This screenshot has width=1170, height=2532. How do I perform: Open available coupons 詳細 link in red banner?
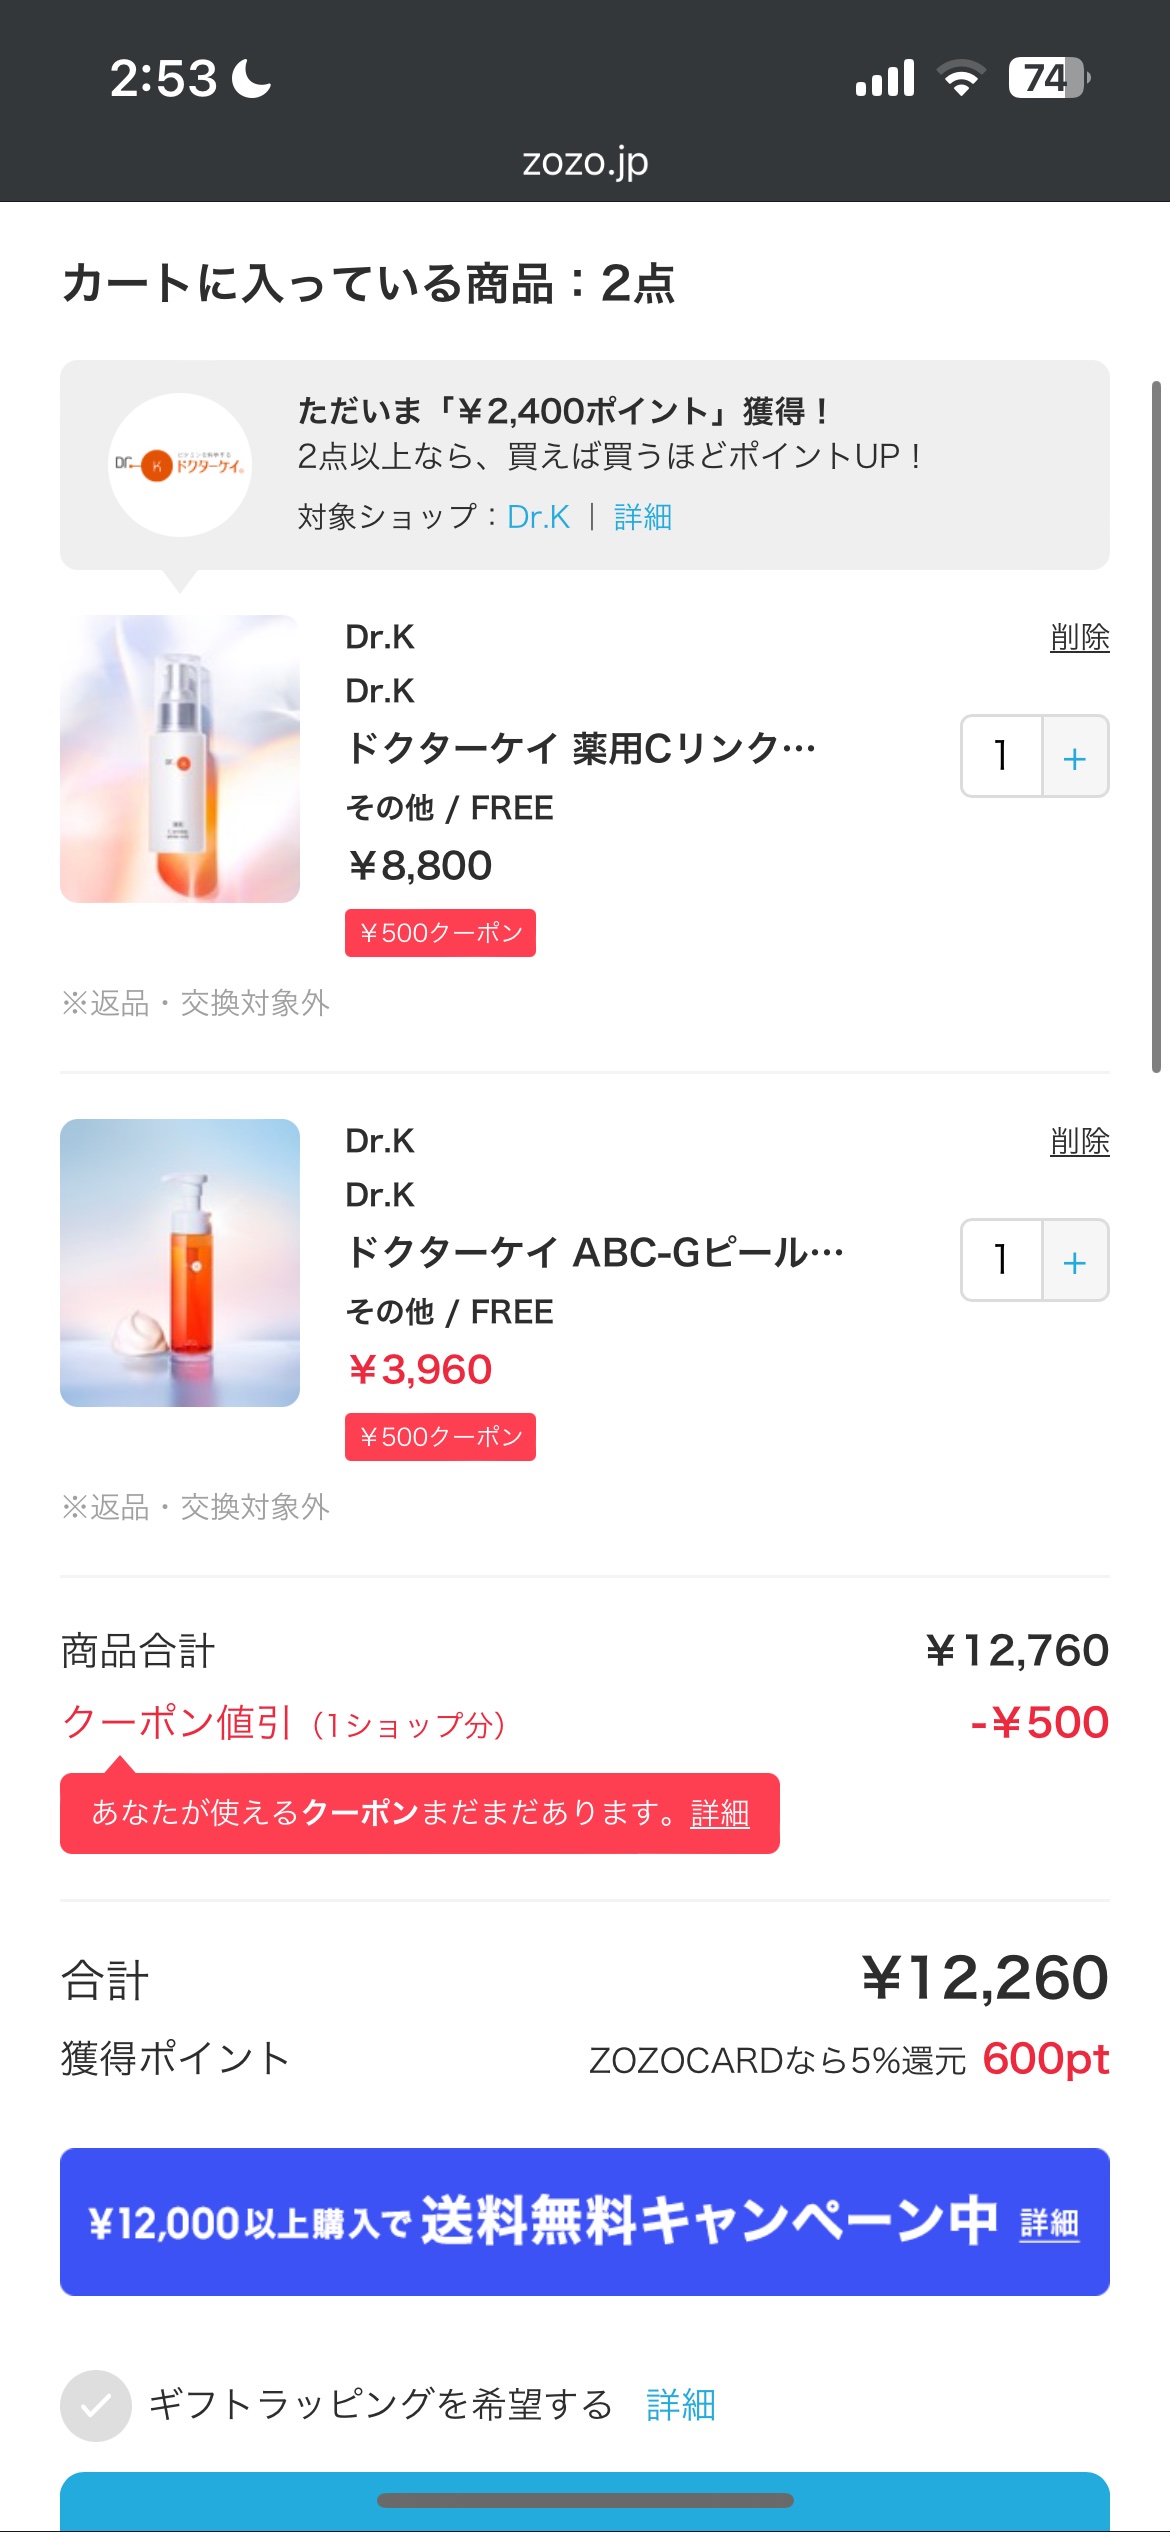(720, 1813)
